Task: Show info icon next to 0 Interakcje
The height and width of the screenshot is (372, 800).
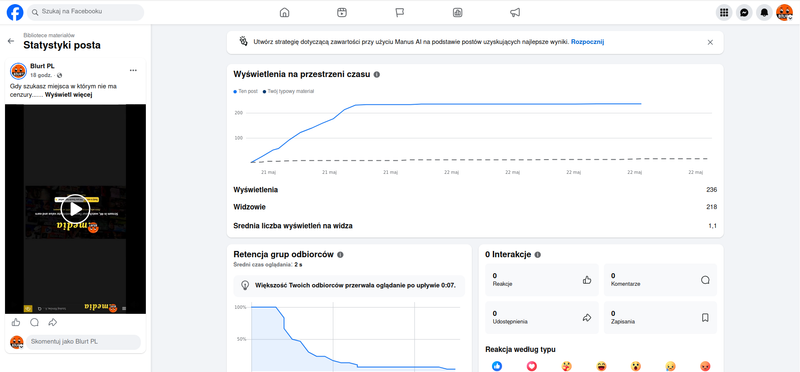Action: click(537, 255)
